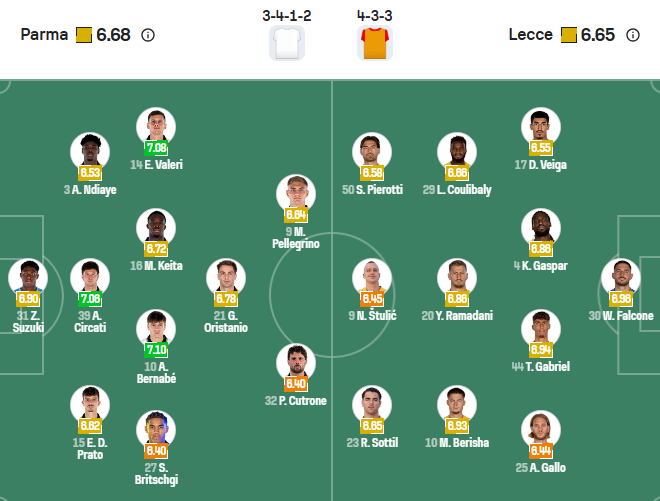Click Parma's yellow 6.68 rating square
This screenshot has width=660, height=501.
pyautogui.click(x=82, y=35)
